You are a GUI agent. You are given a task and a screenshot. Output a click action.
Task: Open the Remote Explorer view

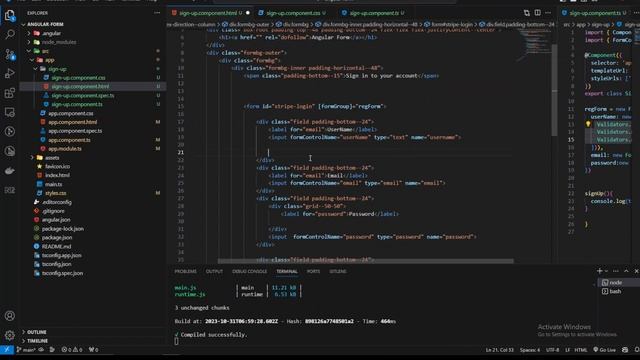point(10,112)
